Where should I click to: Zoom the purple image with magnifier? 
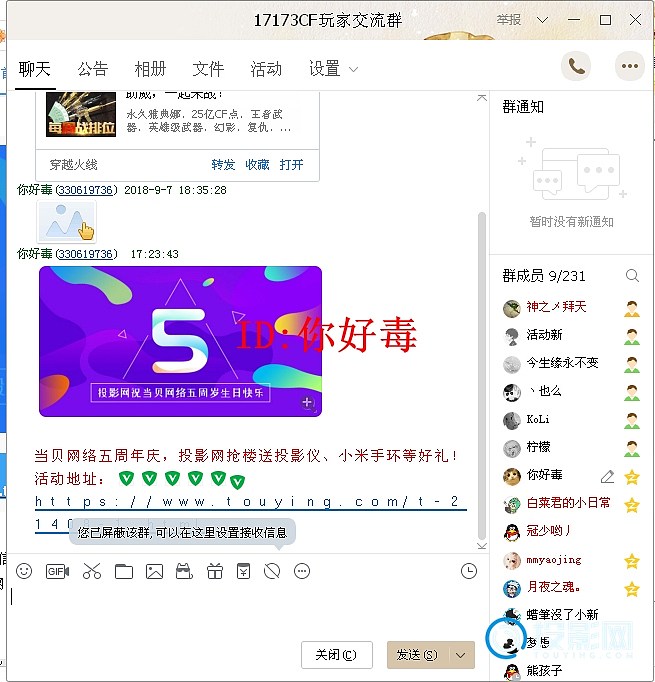pos(307,403)
